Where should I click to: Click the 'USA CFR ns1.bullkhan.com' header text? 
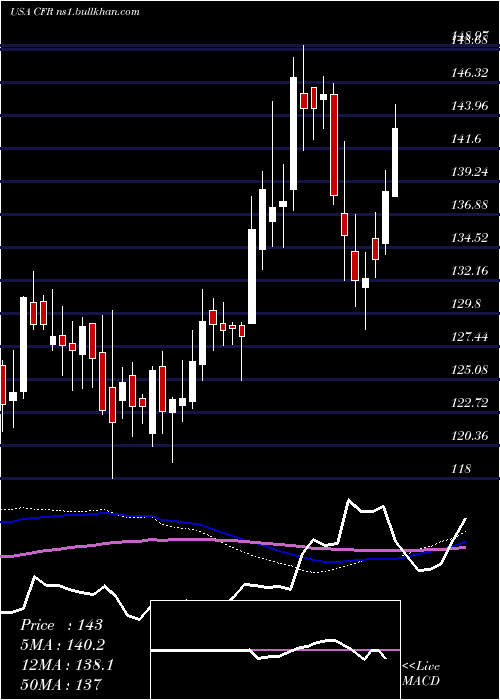[x=74, y=12]
